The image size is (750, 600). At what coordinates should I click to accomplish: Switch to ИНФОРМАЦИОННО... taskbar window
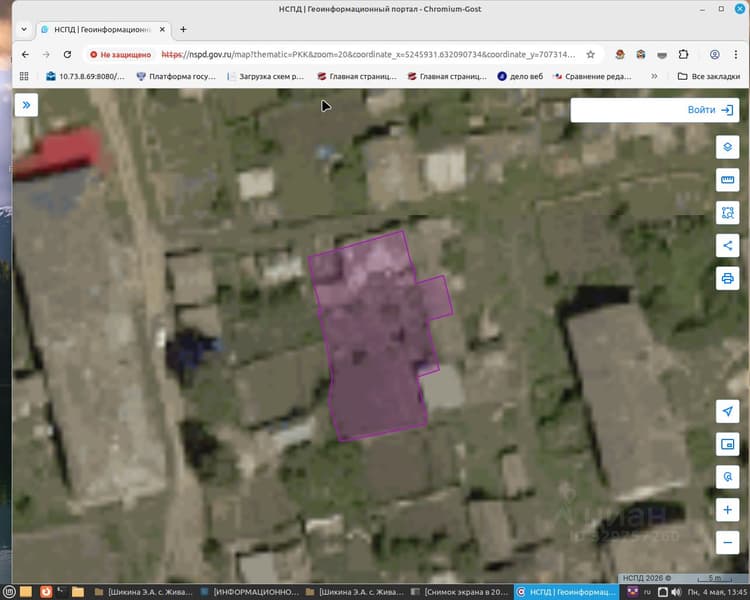click(x=250, y=592)
